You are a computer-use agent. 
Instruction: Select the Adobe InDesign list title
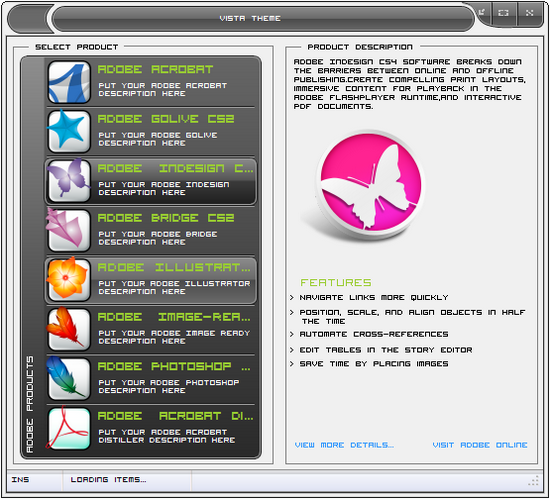coord(175,168)
